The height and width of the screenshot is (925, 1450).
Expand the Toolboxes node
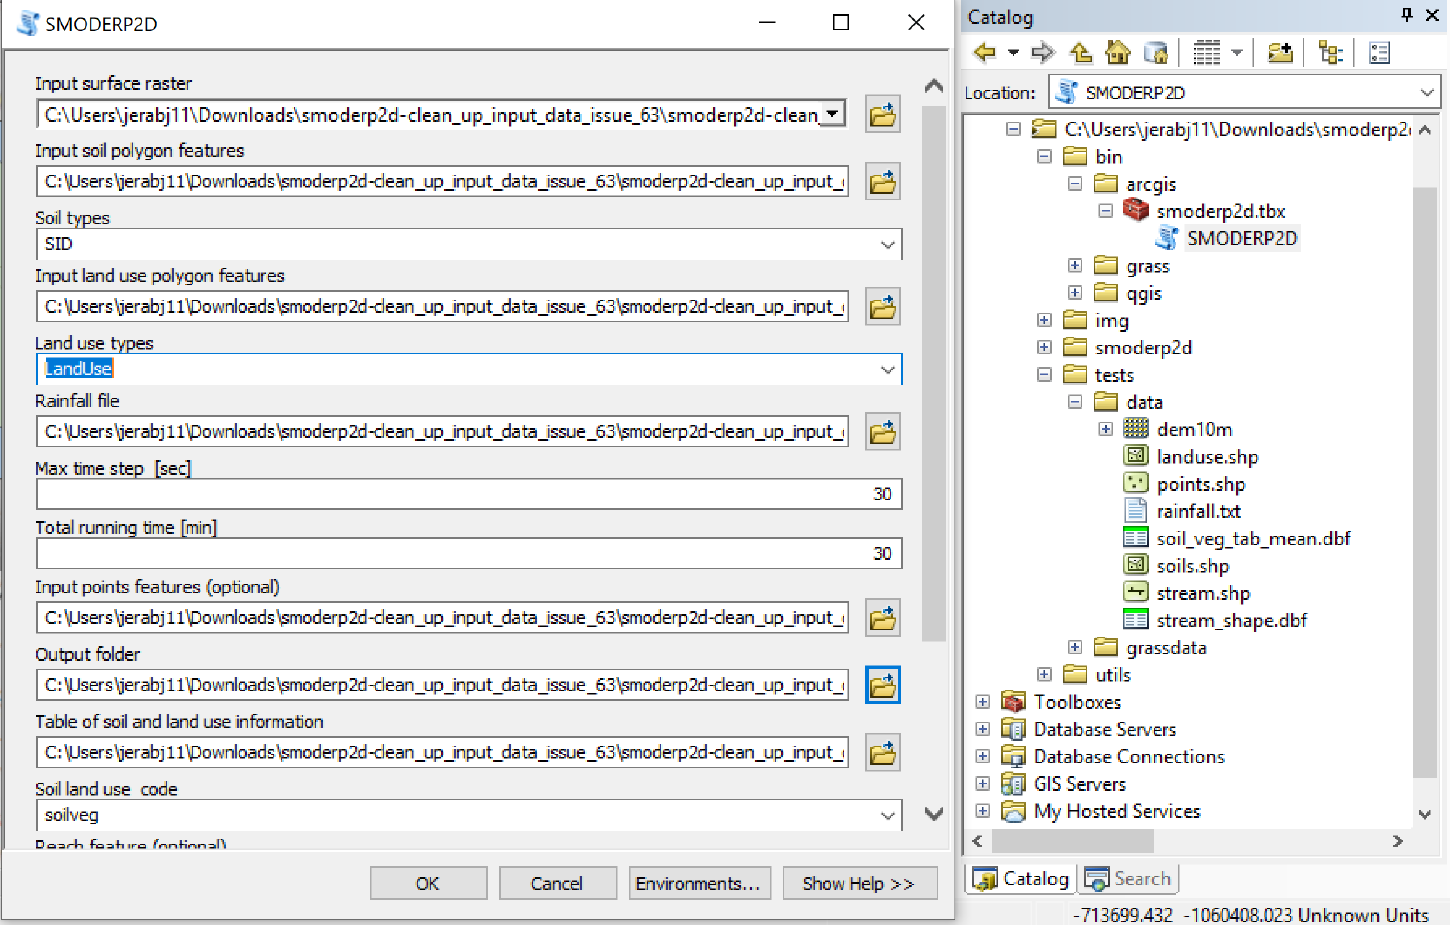982,703
